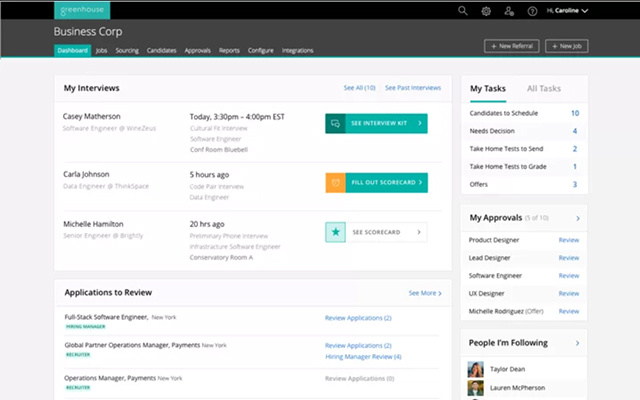The height and width of the screenshot is (400, 640).
Task: Click the star icon next to See Scorecard
Action: tap(336, 232)
